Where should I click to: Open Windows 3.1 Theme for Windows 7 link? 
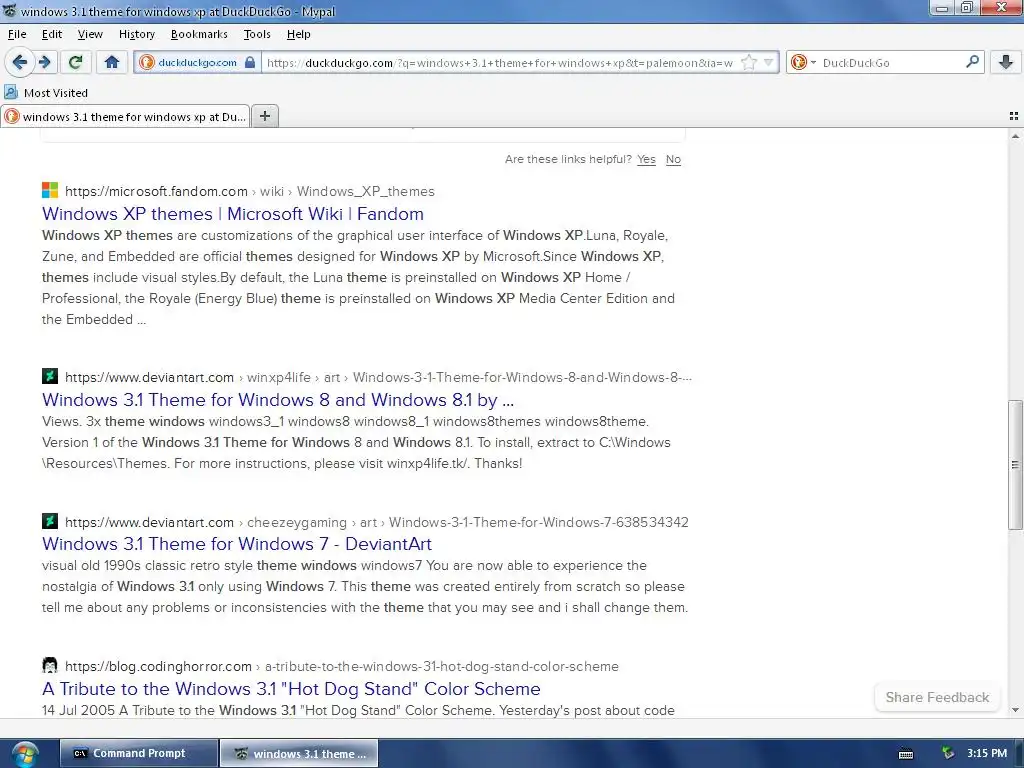click(x=236, y=543)
